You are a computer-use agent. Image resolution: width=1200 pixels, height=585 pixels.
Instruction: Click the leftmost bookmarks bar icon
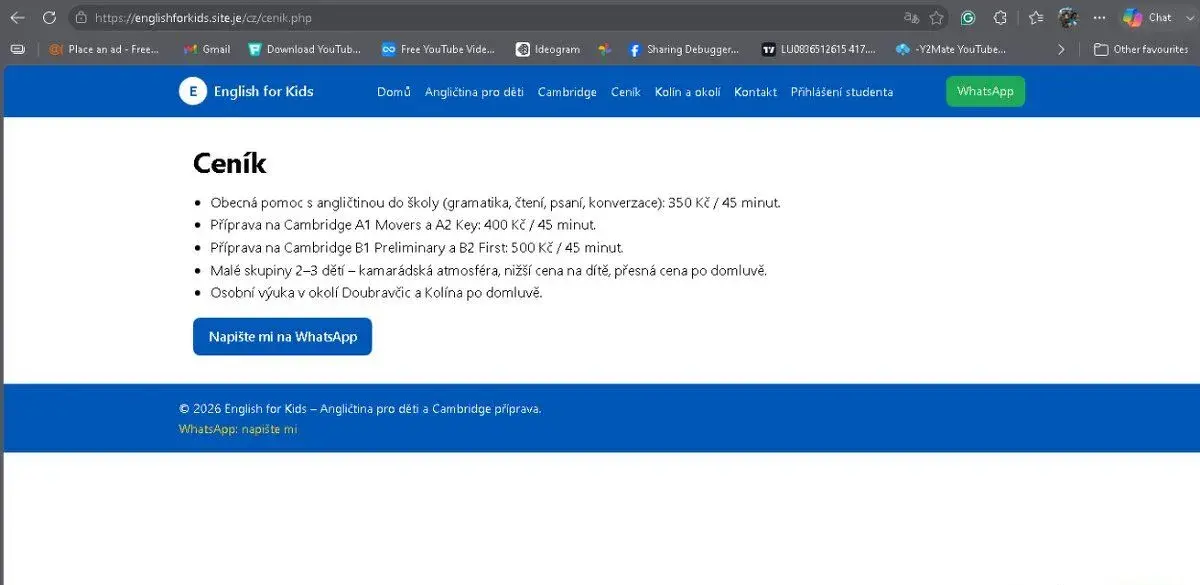coord(17,49)
